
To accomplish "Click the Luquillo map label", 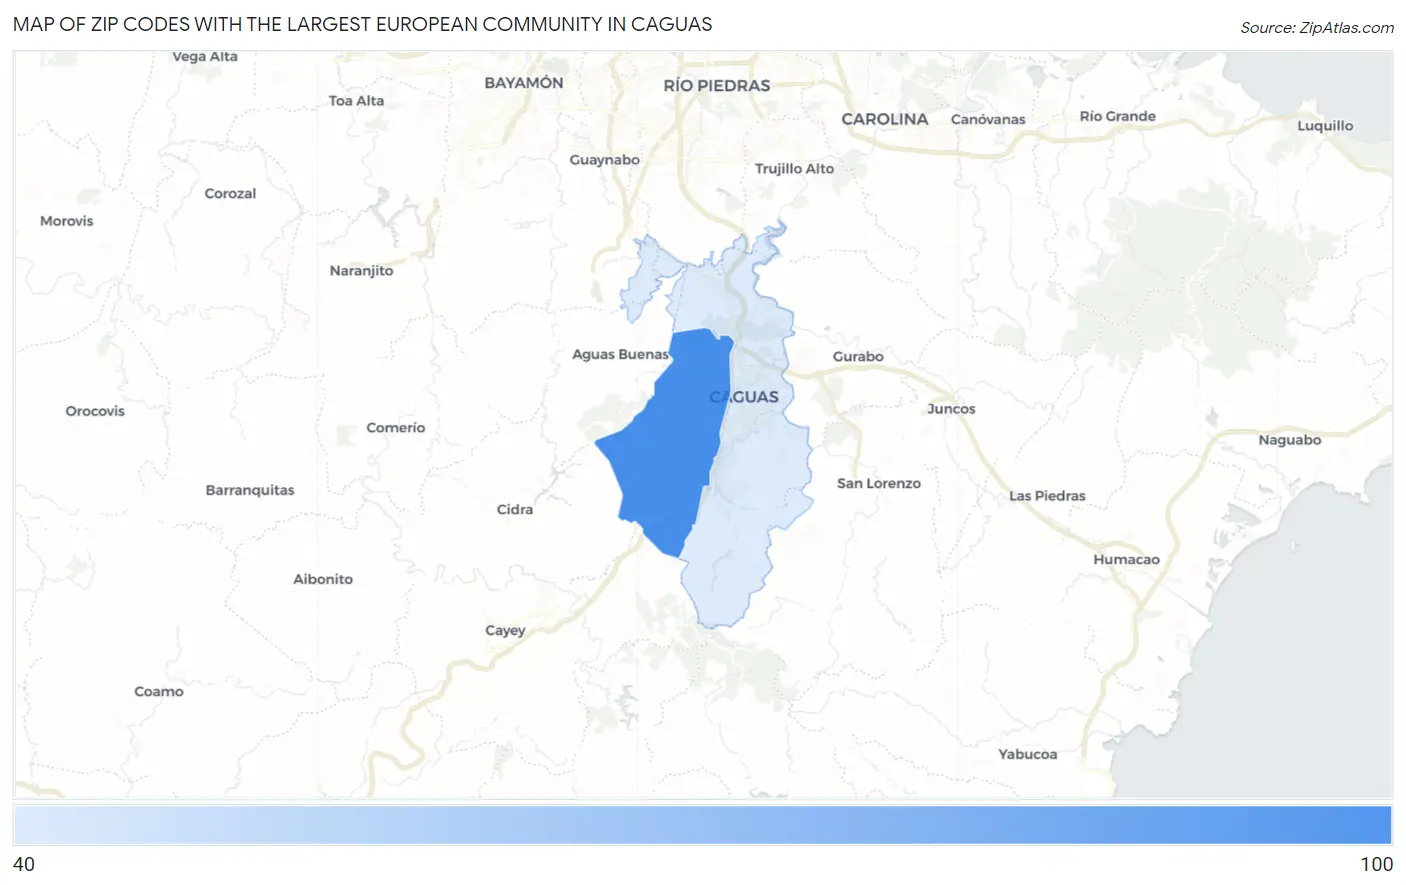I will point(1325,126).
